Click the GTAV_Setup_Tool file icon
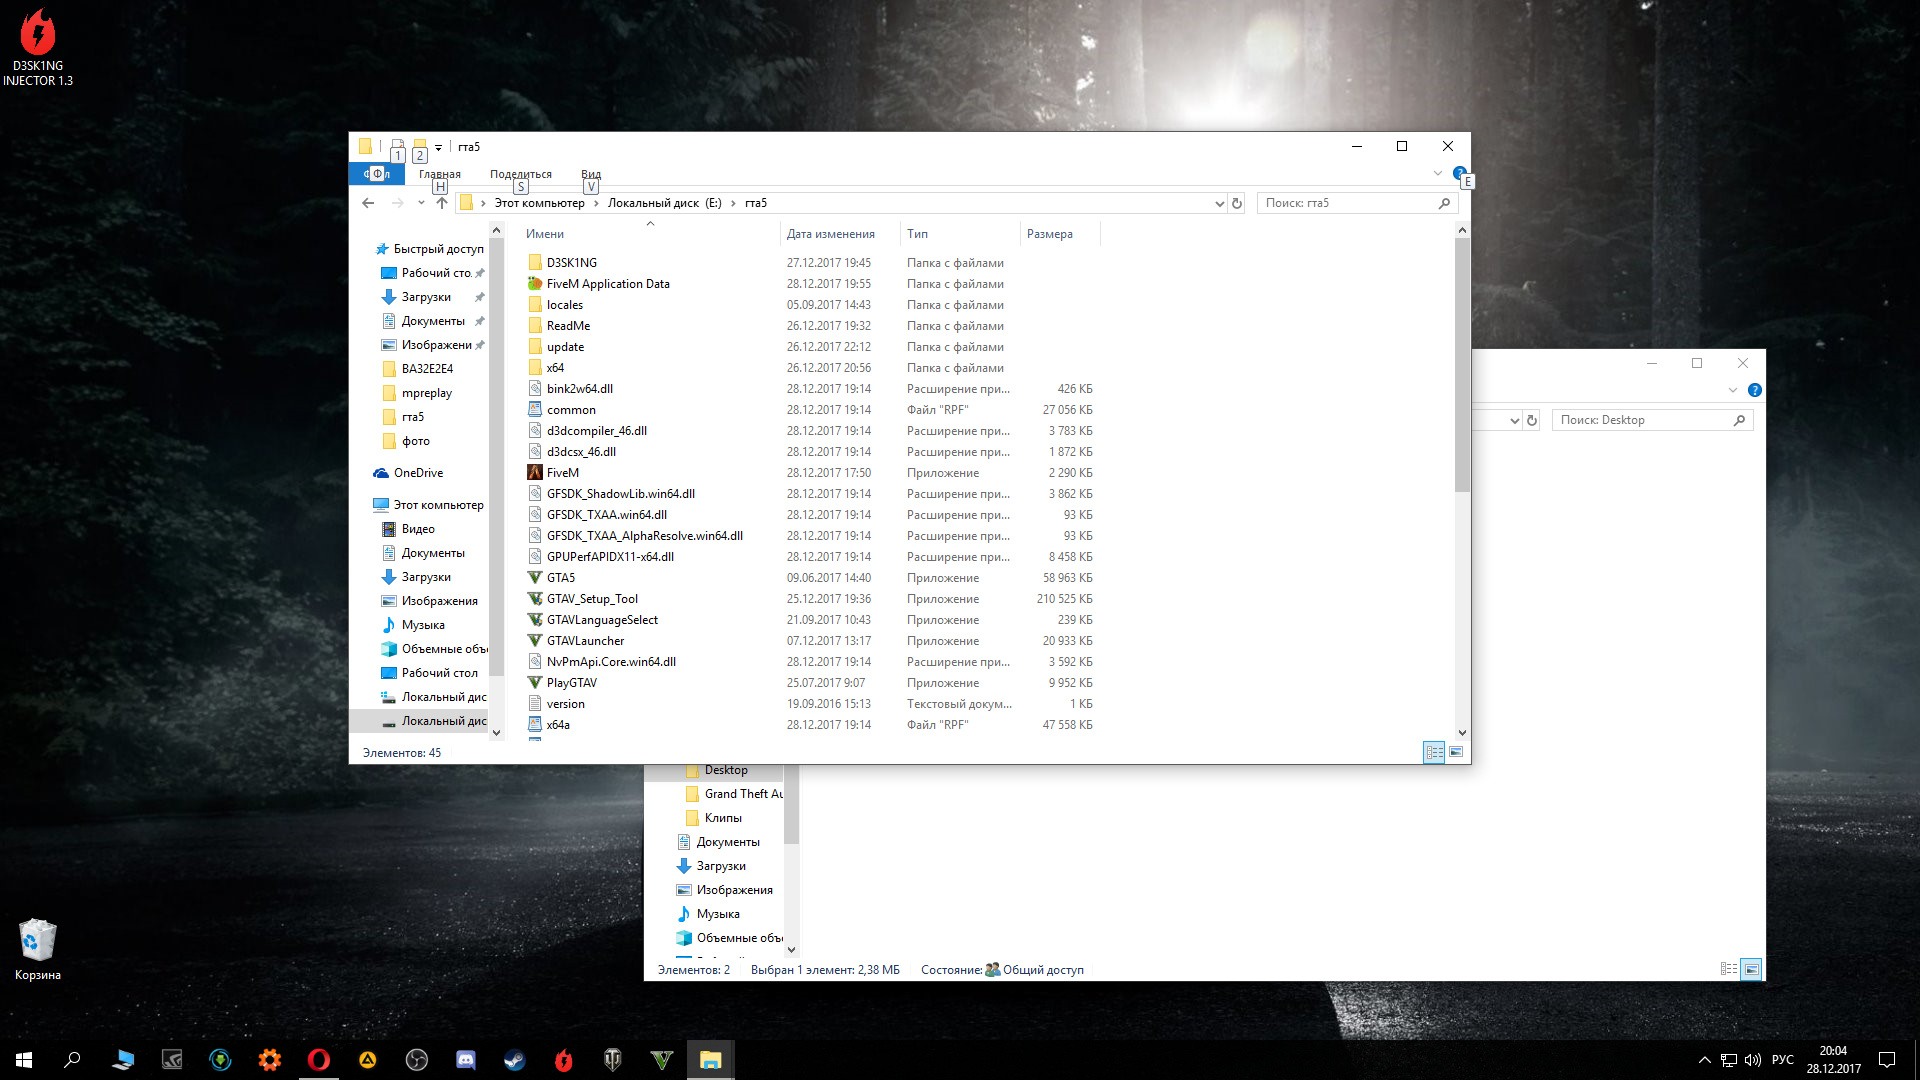Image resolution: width=1920 pixels, height=1080 pixels. tap(535, 599)
